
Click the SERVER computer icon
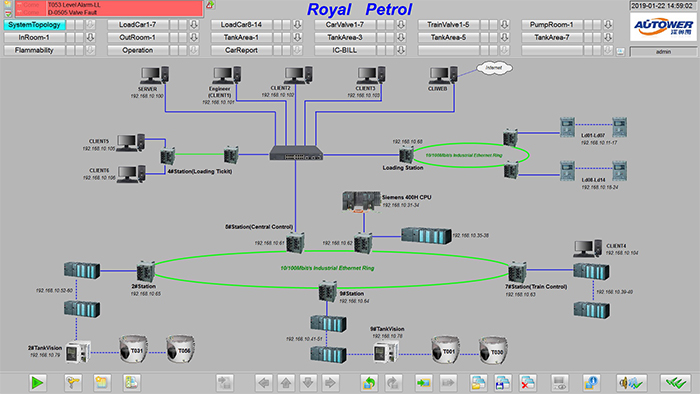click(154, 75)
